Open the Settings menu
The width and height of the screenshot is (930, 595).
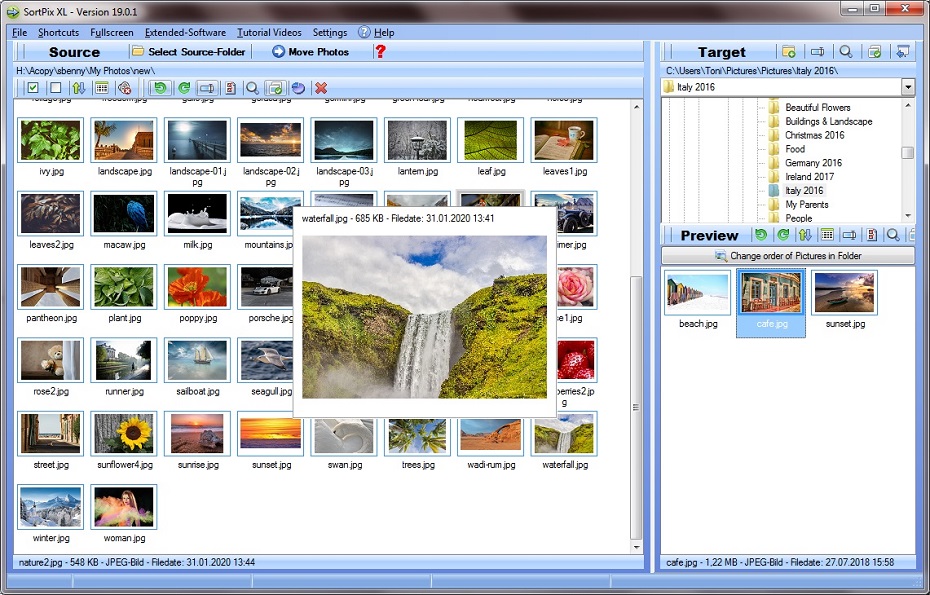tap(329, 32)
